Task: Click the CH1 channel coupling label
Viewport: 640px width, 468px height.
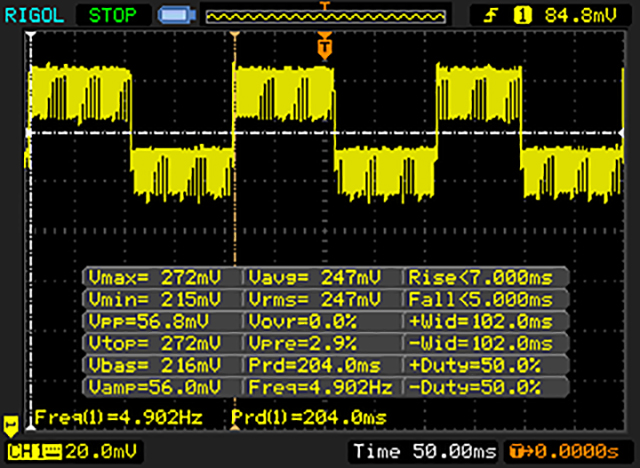Action: pyautogui.click(x=34, y=452)
